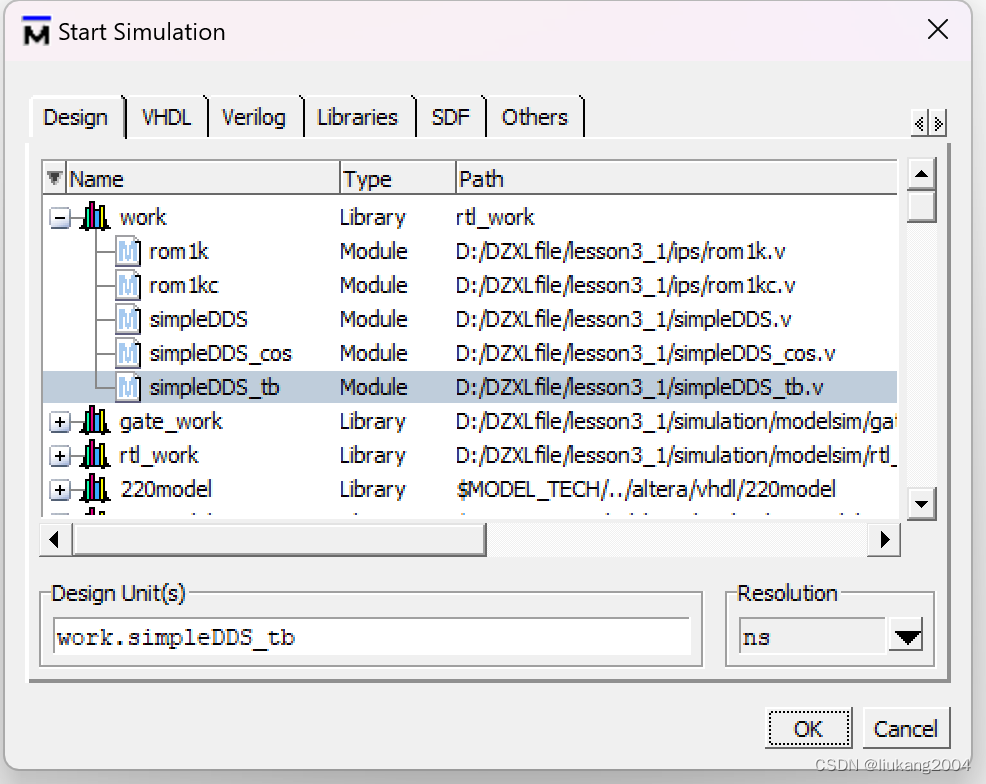Collapse the work library tree
The width and height of the screenshot is (986, 784).
coord(60,216)
